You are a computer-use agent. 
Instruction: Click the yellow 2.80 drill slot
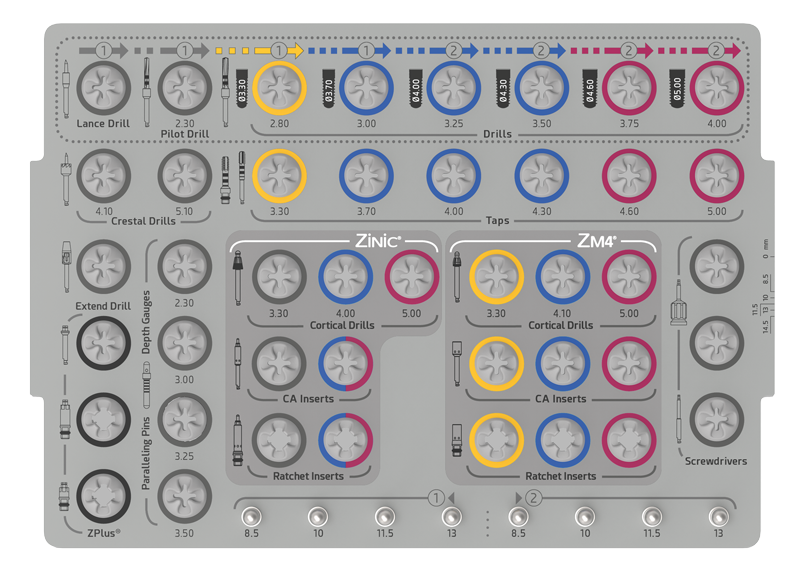(279, 88)
